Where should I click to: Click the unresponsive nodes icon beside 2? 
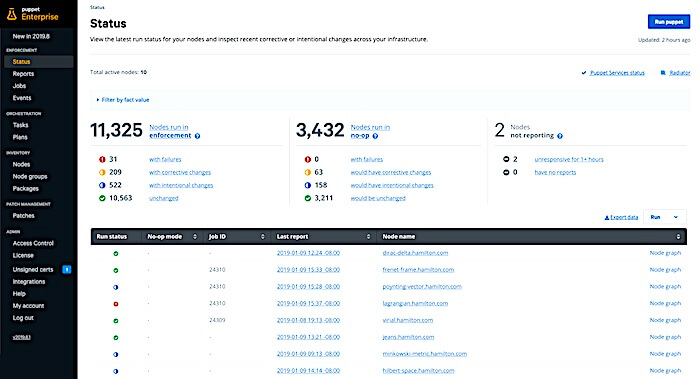click(x=506, y=159)
